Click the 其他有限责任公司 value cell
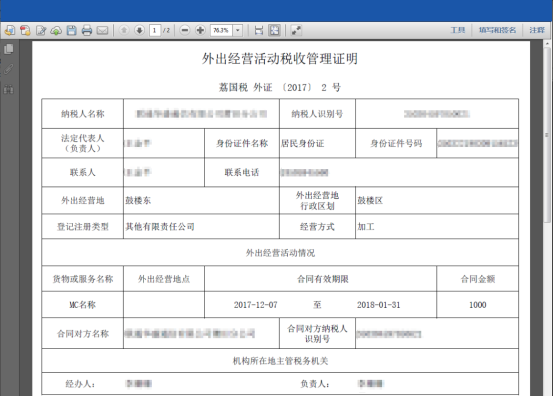This screenshot has width=554, height=396. (201, 226)
